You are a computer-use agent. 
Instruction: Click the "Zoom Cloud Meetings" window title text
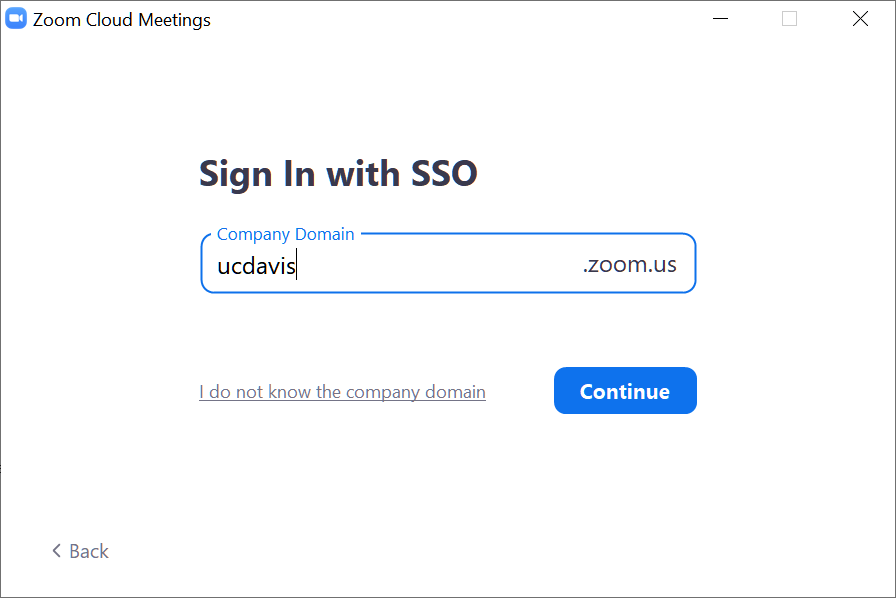(121, 20)
